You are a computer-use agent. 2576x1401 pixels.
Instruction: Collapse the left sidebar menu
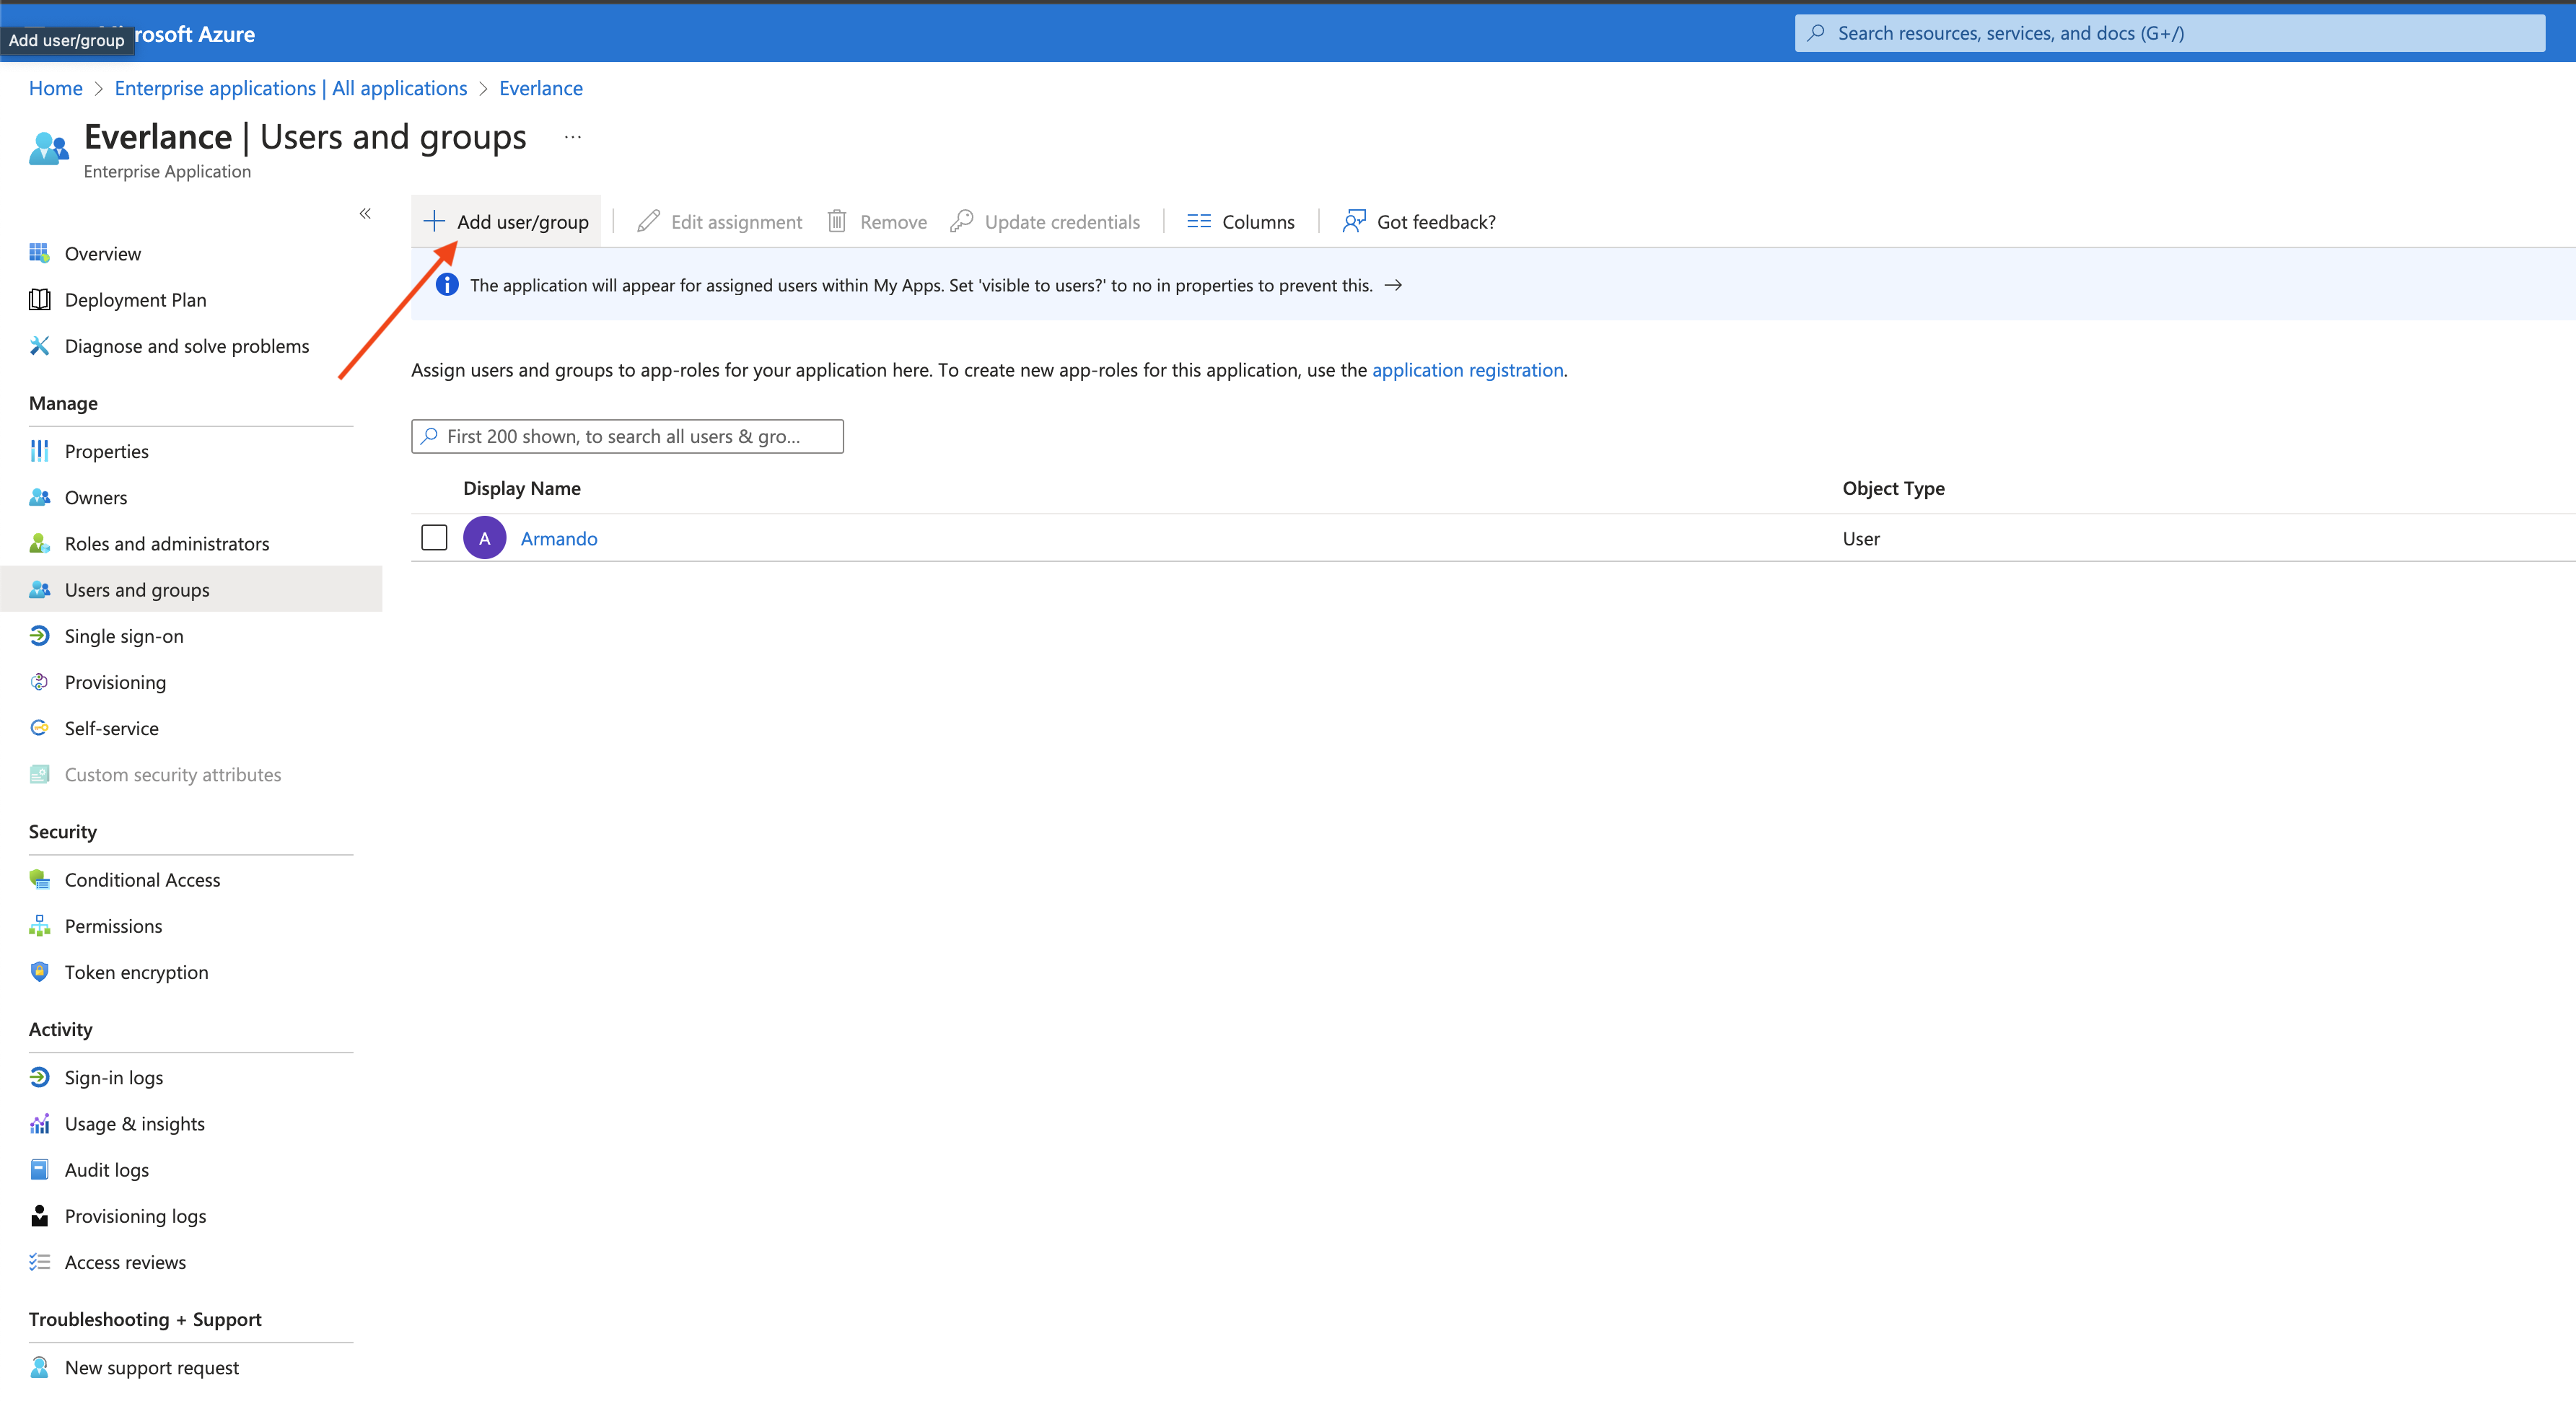(365, 213)
